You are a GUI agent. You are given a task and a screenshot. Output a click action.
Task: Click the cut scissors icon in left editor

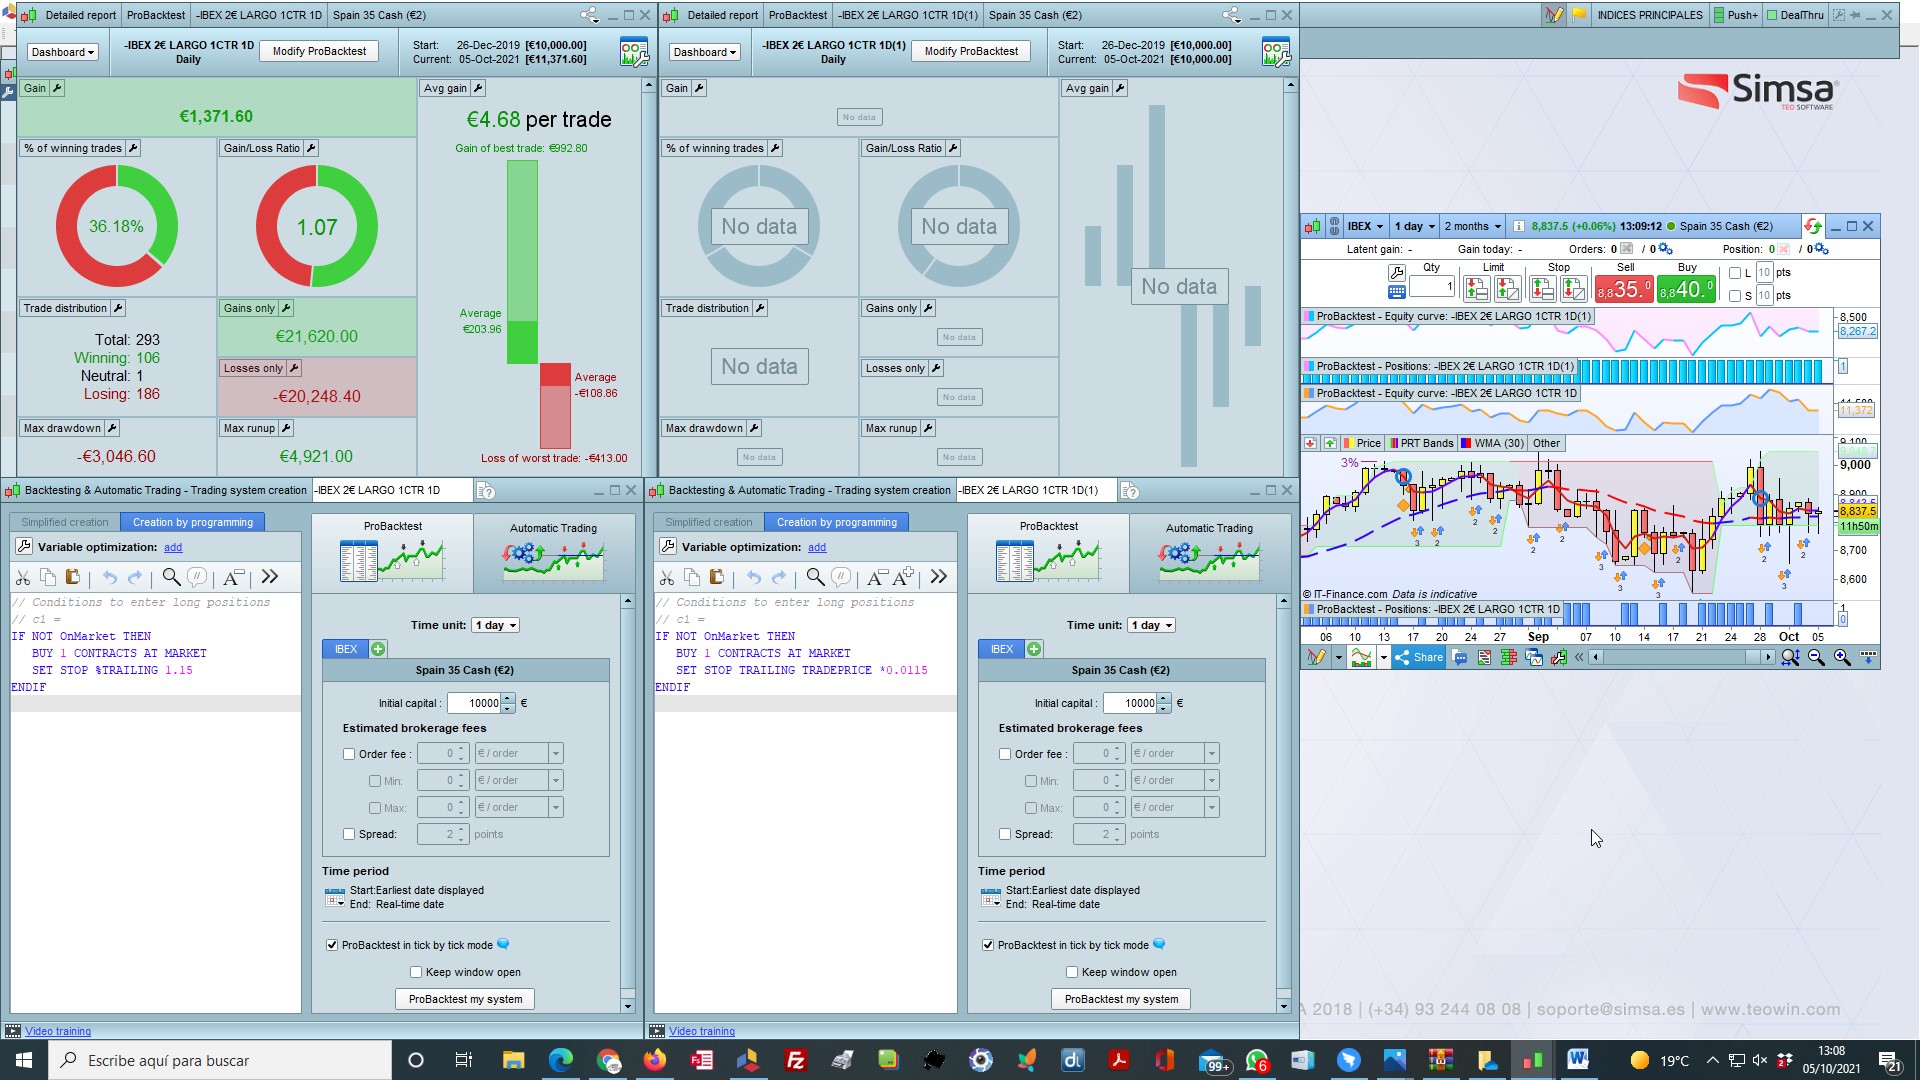coord(23,577)
